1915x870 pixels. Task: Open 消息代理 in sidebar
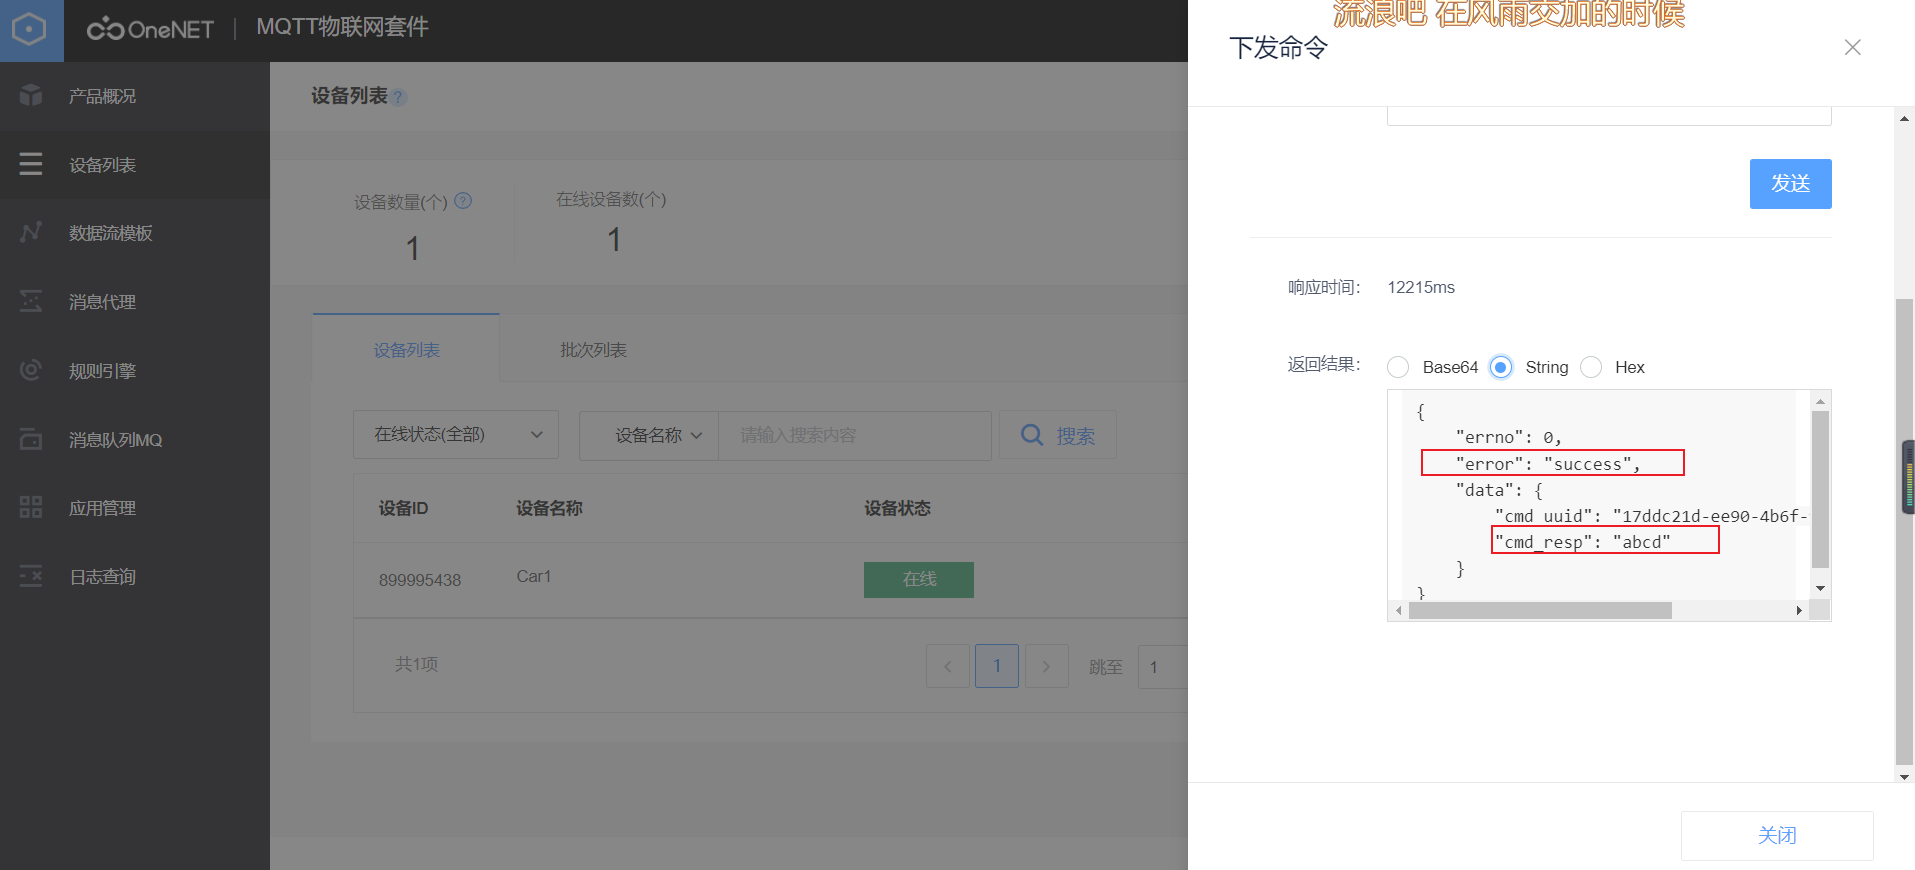[x=135, y=302]
